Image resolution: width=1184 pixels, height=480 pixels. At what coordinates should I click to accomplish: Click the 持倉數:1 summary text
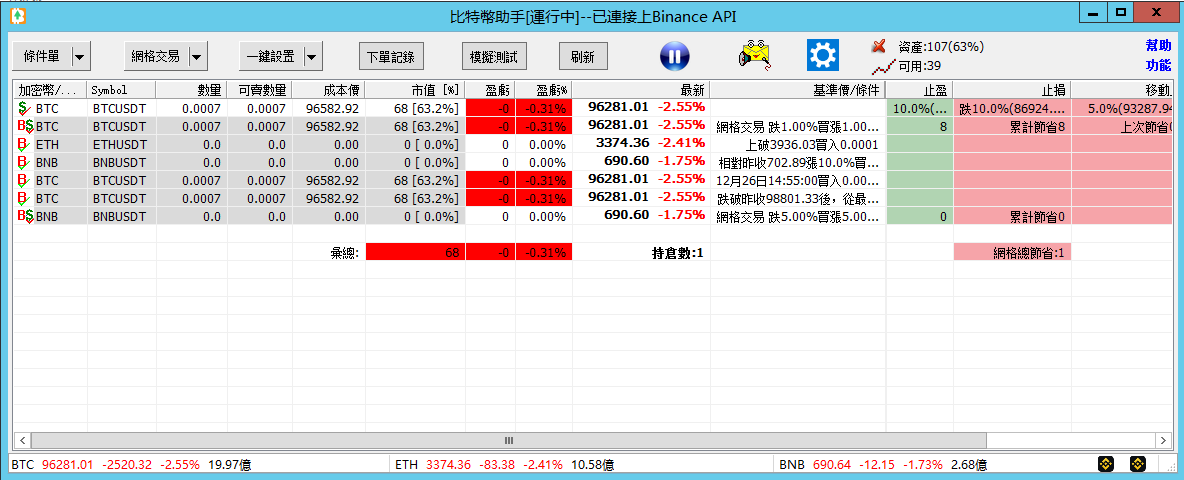(x=677, y=254)
